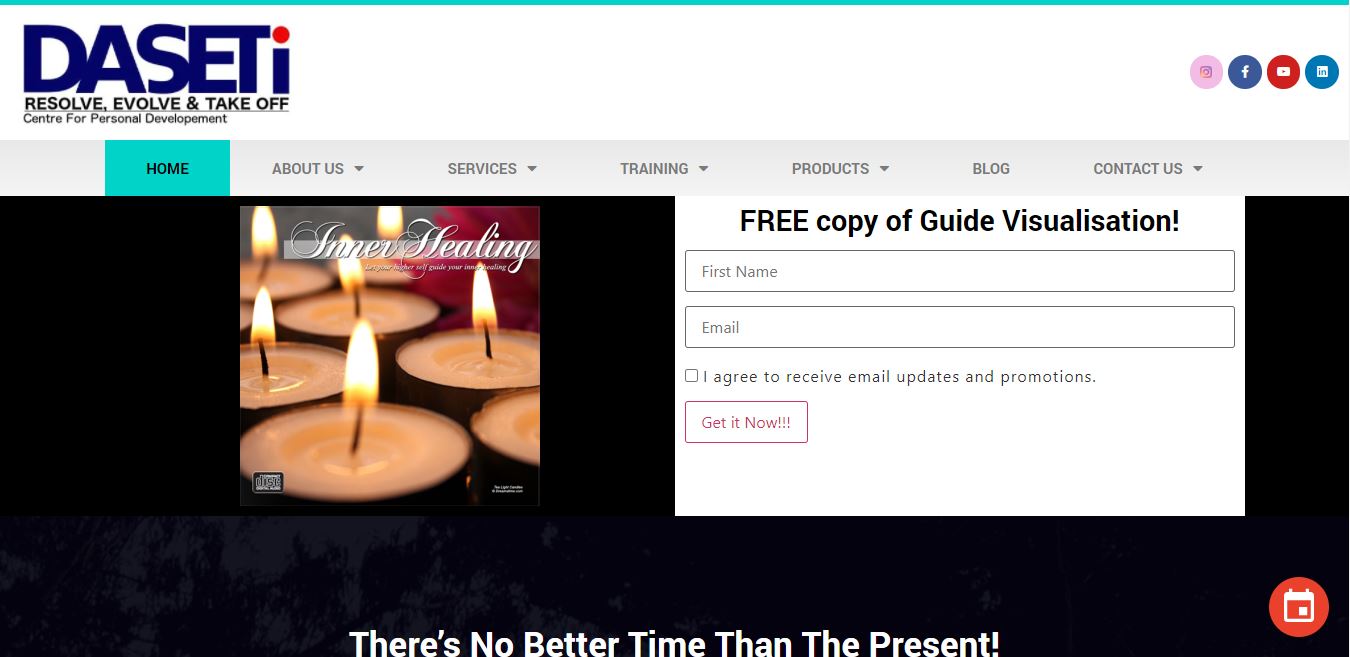1350x657 pixels.
Task: Expand the Services dropdown arrow
Action: pos(532,169)
